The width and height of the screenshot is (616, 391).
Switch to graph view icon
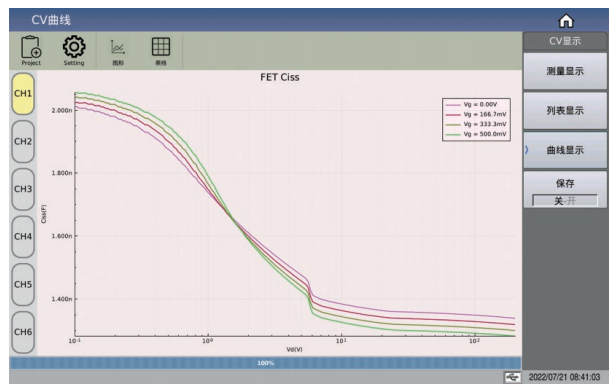click(118, 51)
